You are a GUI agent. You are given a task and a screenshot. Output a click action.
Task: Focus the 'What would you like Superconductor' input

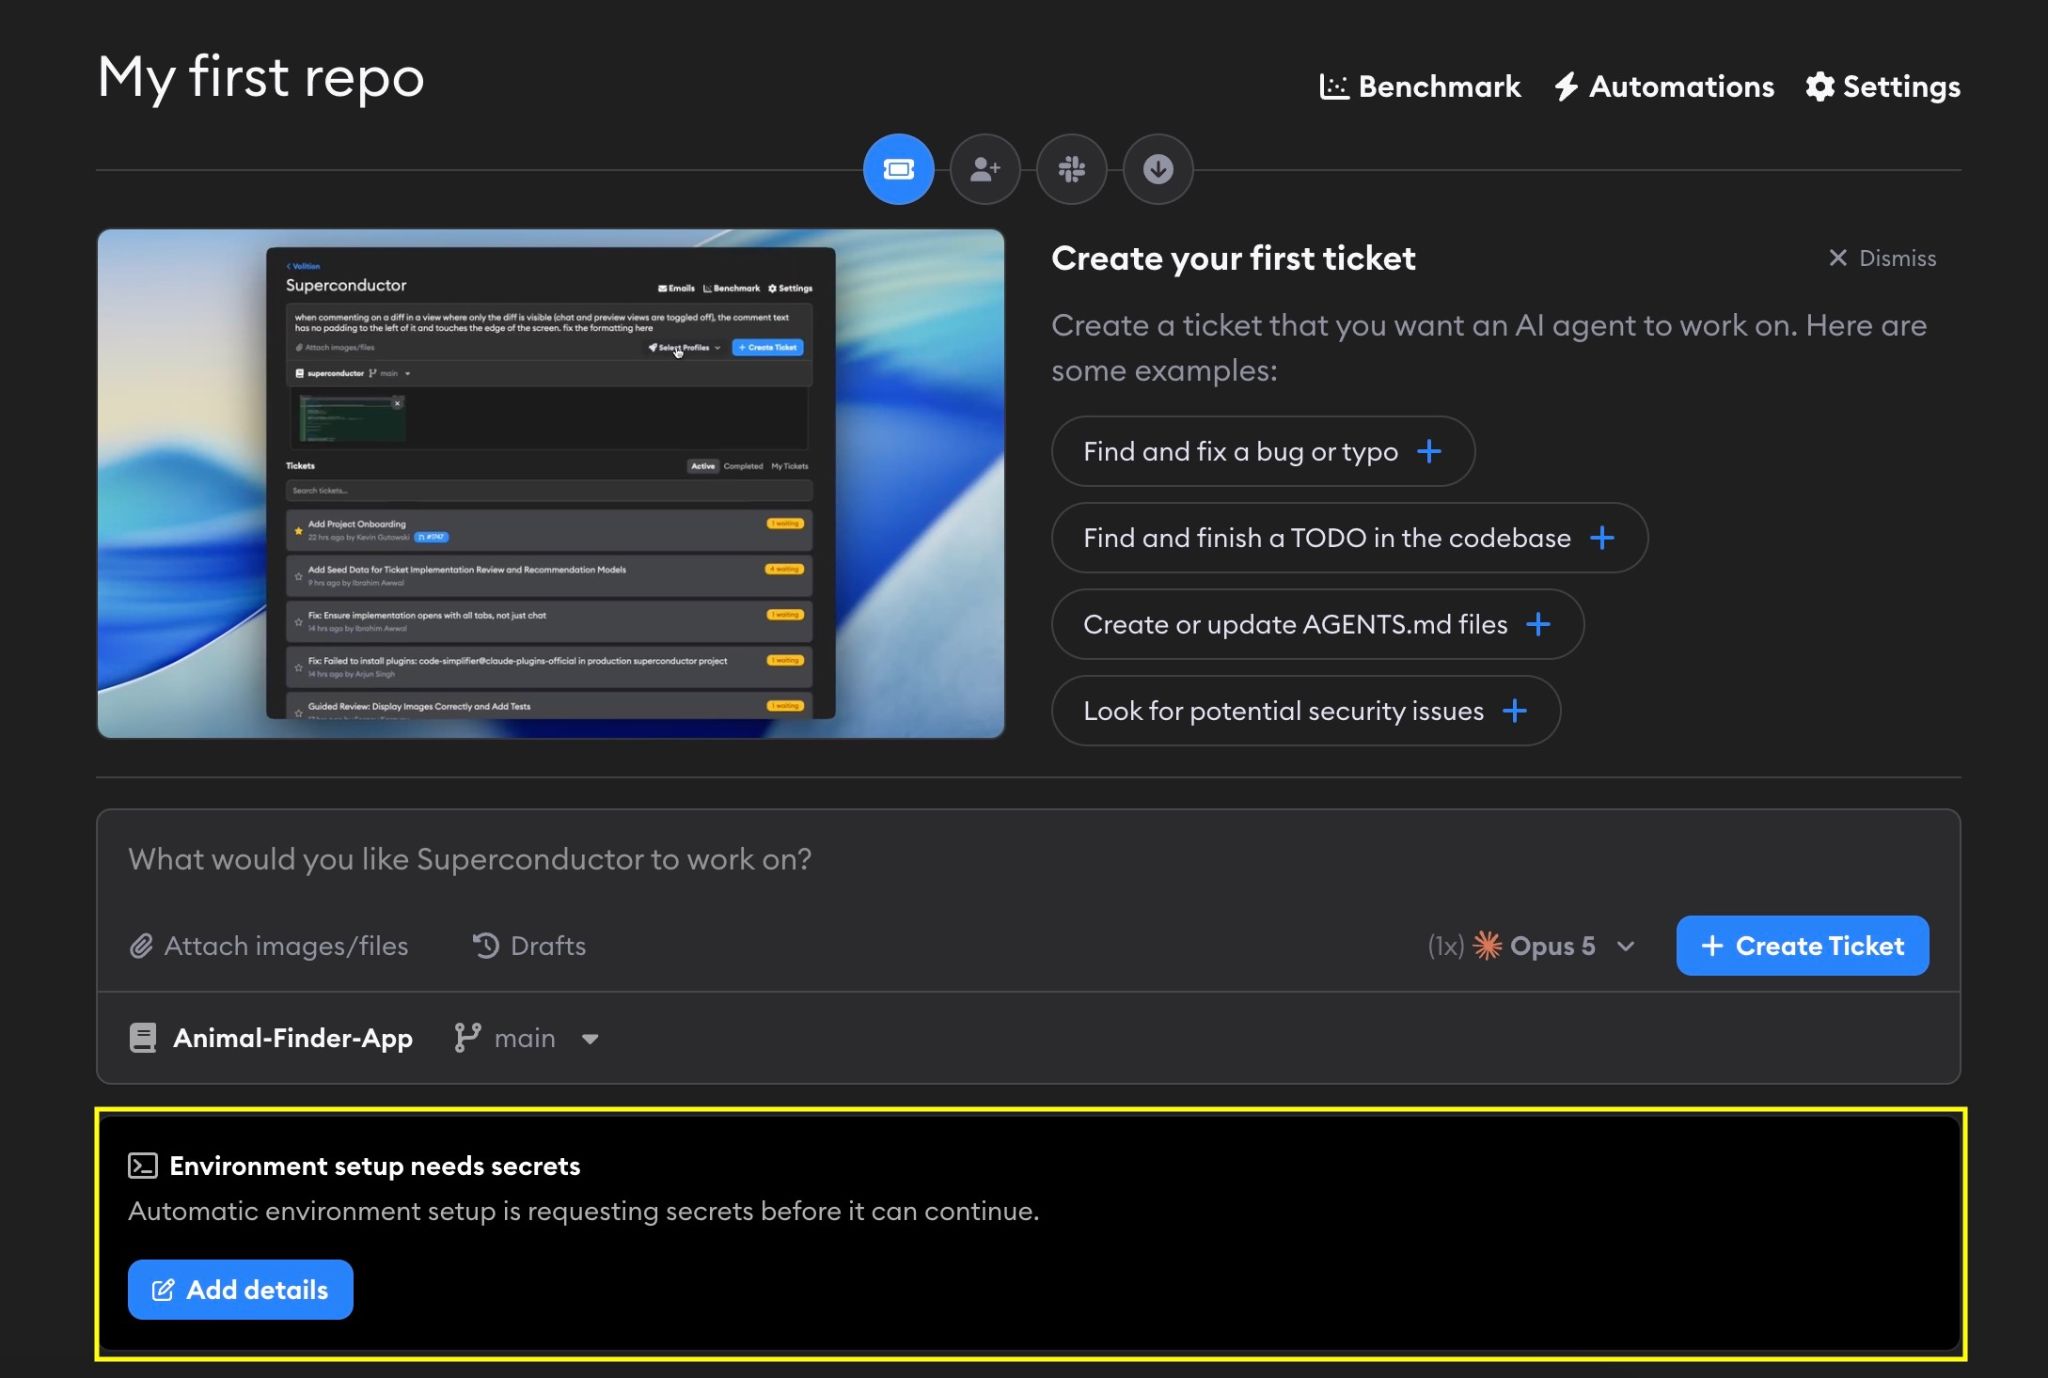point(1028,860)
